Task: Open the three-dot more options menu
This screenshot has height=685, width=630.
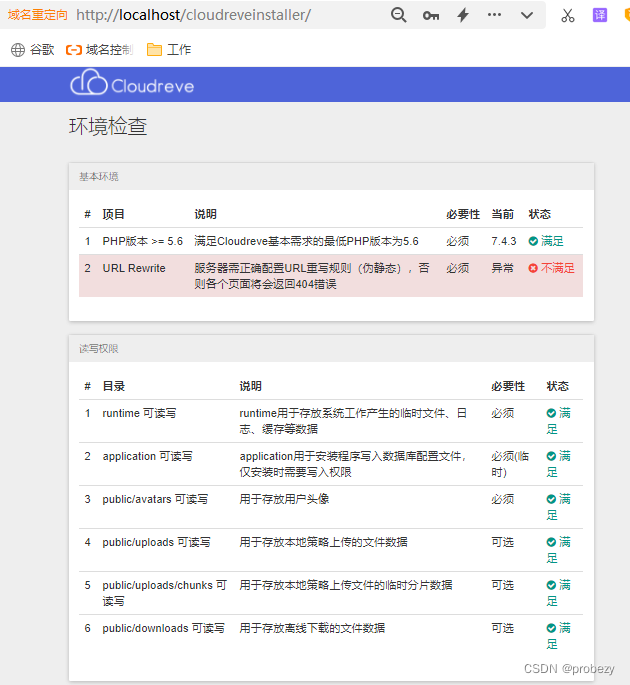Action: coord(495,15)
